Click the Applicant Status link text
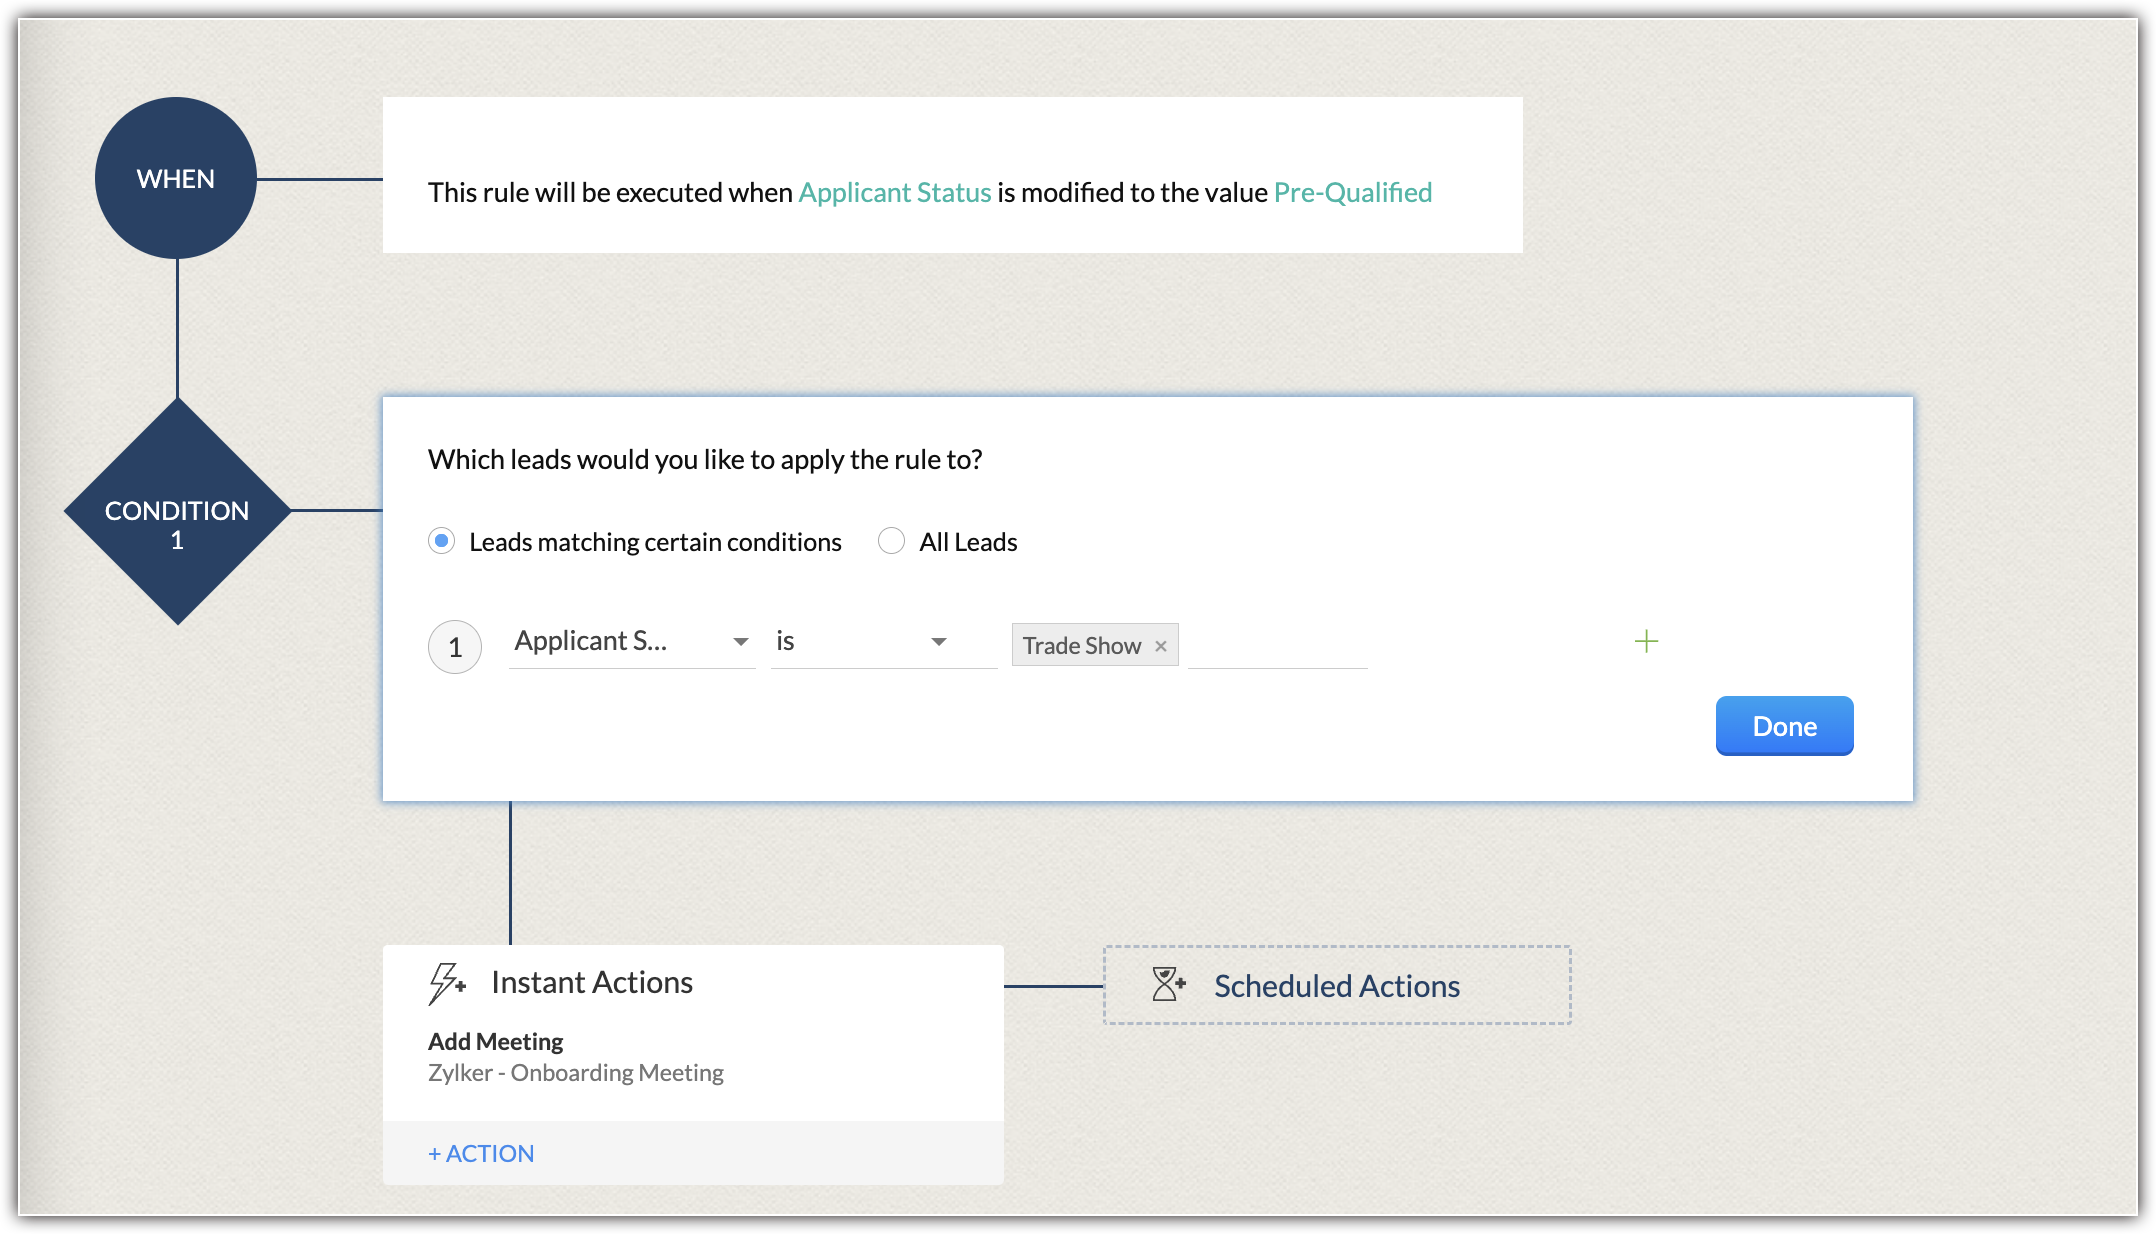 pyautogui.click(x=894, y=192)
